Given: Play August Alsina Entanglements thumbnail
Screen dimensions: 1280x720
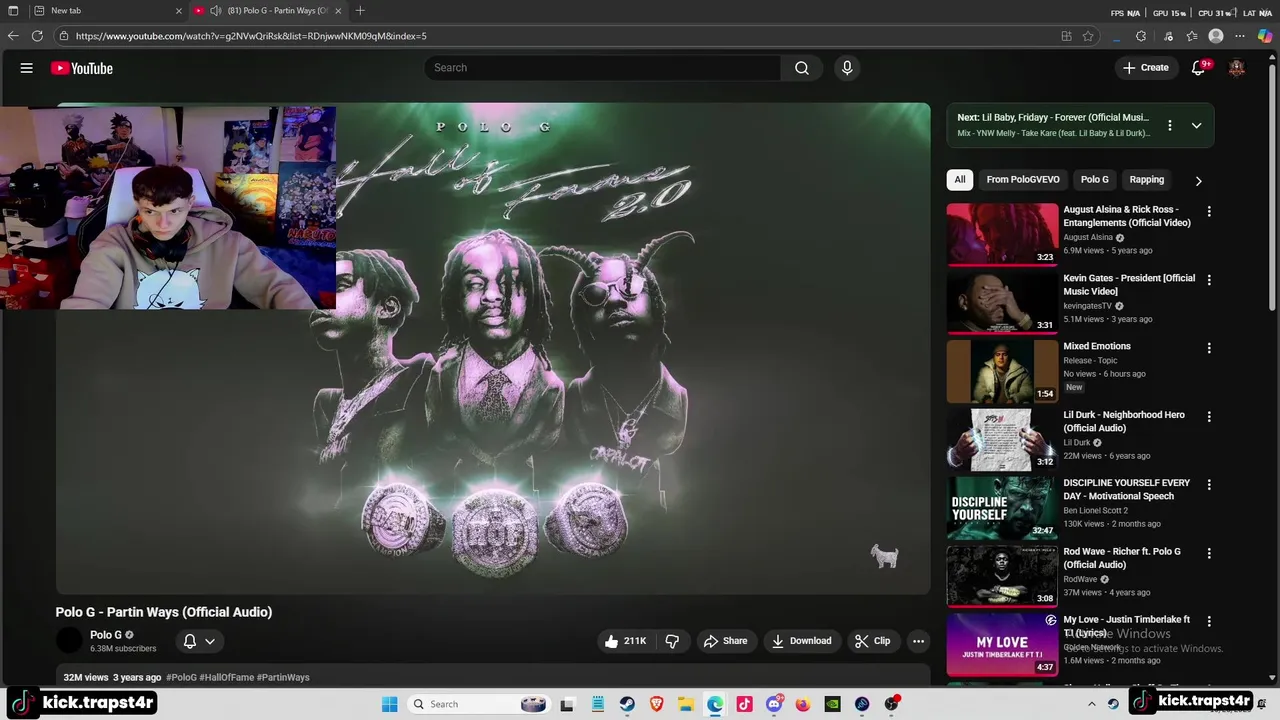Looking at the screenshot, I should 1002,235.
